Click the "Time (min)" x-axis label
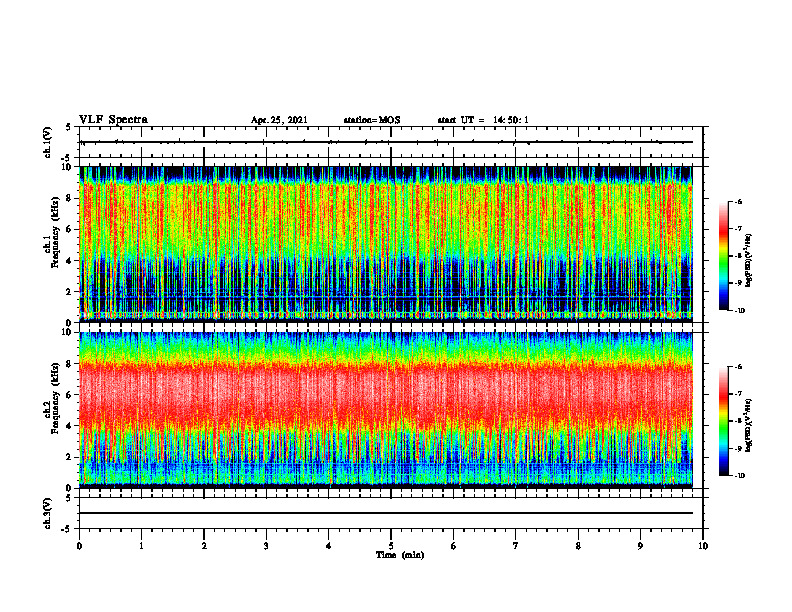This screenshot has width=792, height=612. tap(400, 555)
